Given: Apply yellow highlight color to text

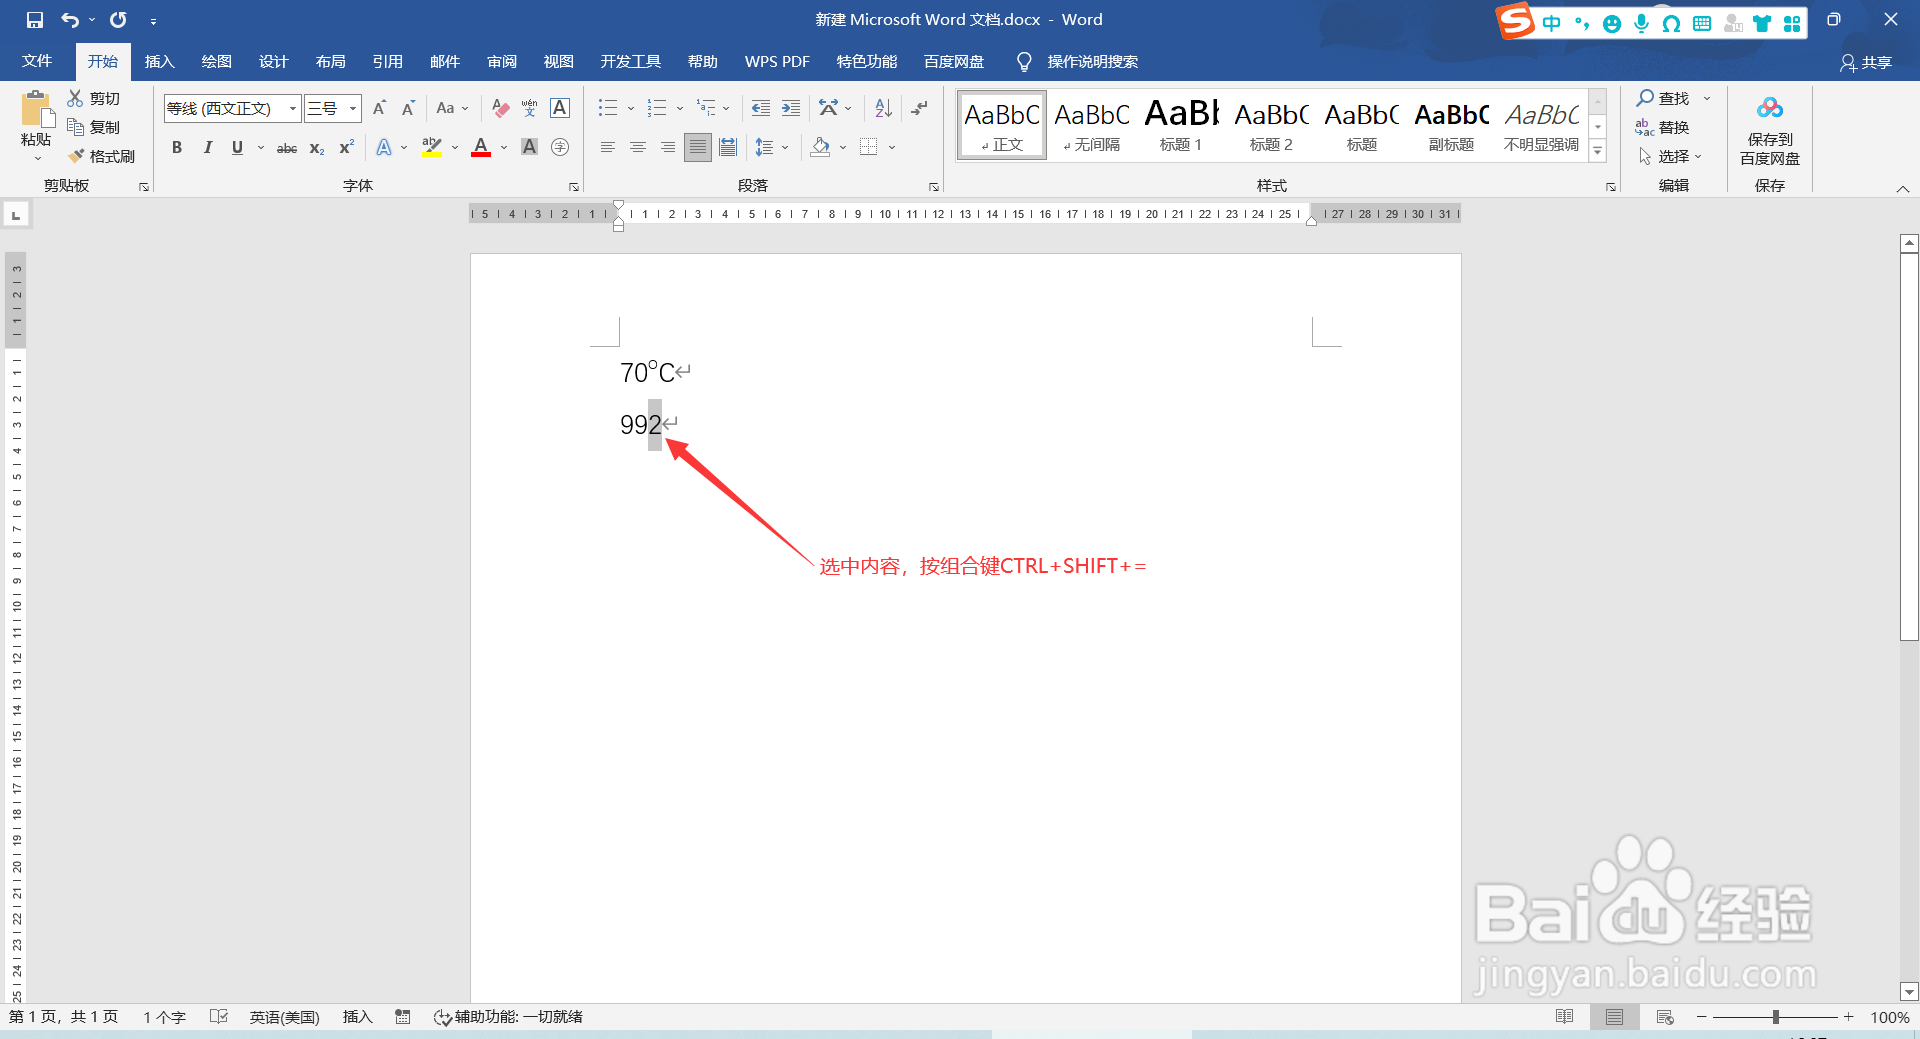Looking at the screenshot, I should pos(432,147).
